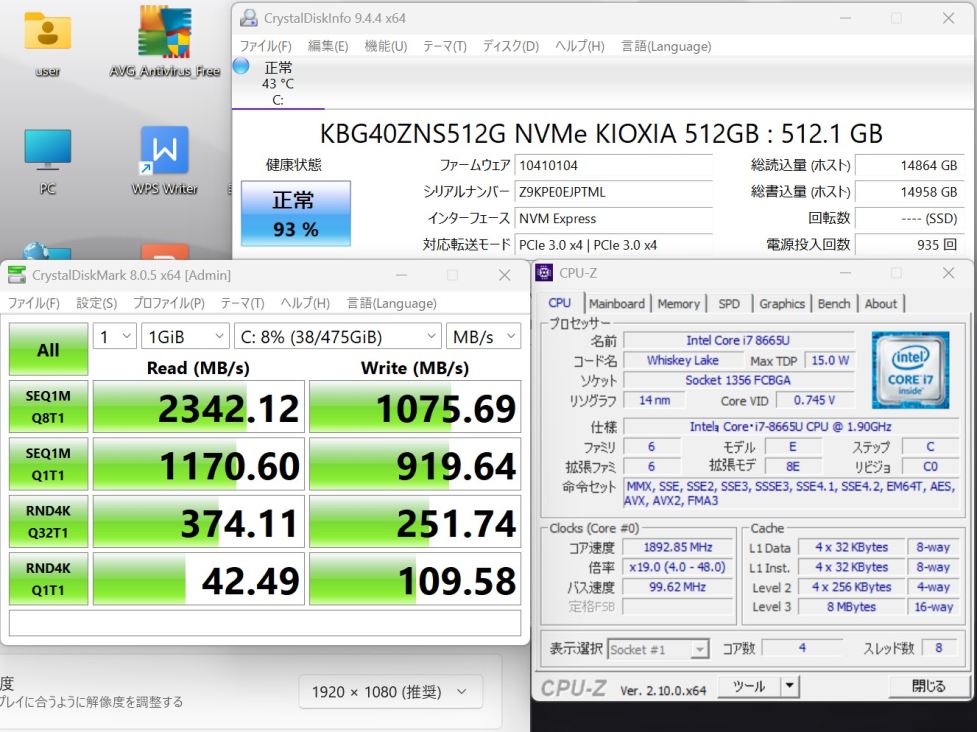Start all benchmarks with the All button
977x732 pixels.
click(x=48, y=350)
